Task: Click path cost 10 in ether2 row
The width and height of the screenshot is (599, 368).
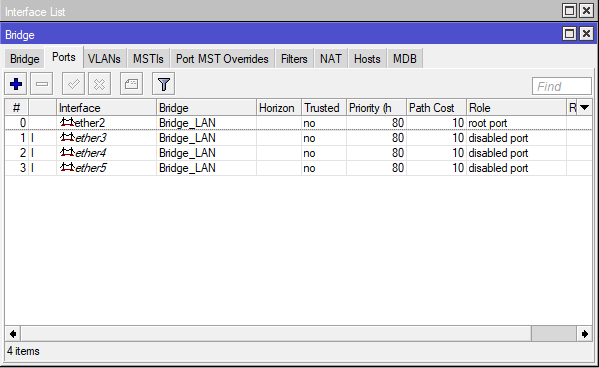Action: click(458, 123)
